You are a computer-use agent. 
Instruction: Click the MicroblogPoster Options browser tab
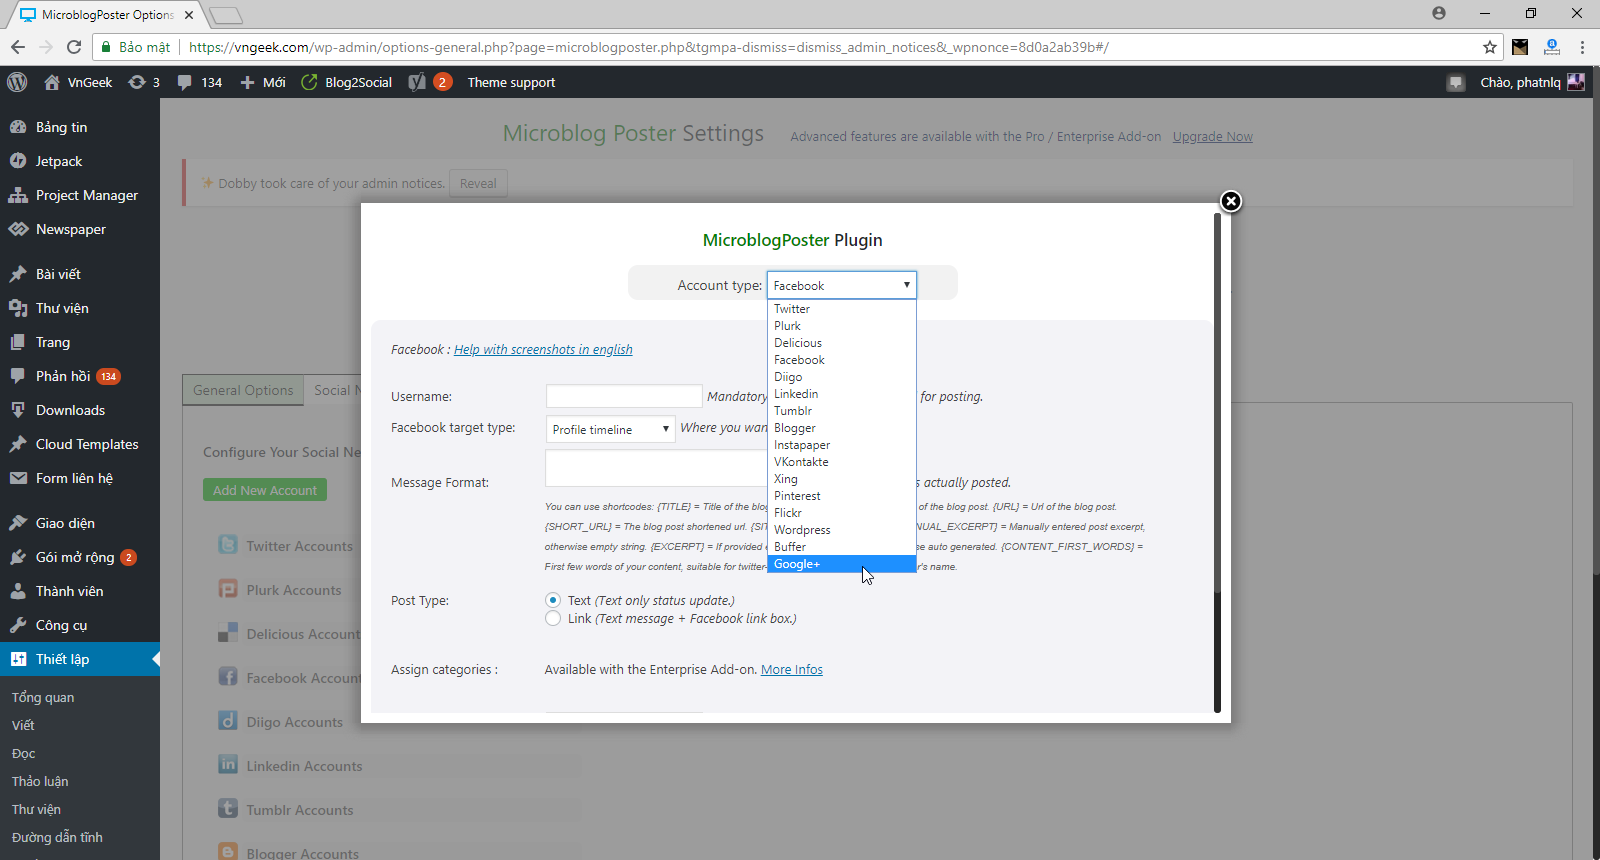106,15
